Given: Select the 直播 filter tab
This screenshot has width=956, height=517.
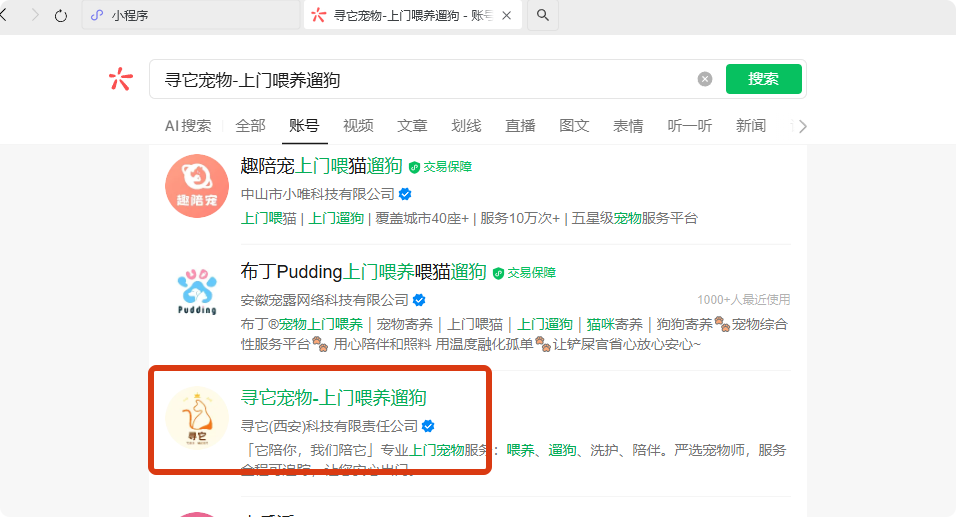Looking at the screenshot, I should pyautogui.click(x=520, y=126).
